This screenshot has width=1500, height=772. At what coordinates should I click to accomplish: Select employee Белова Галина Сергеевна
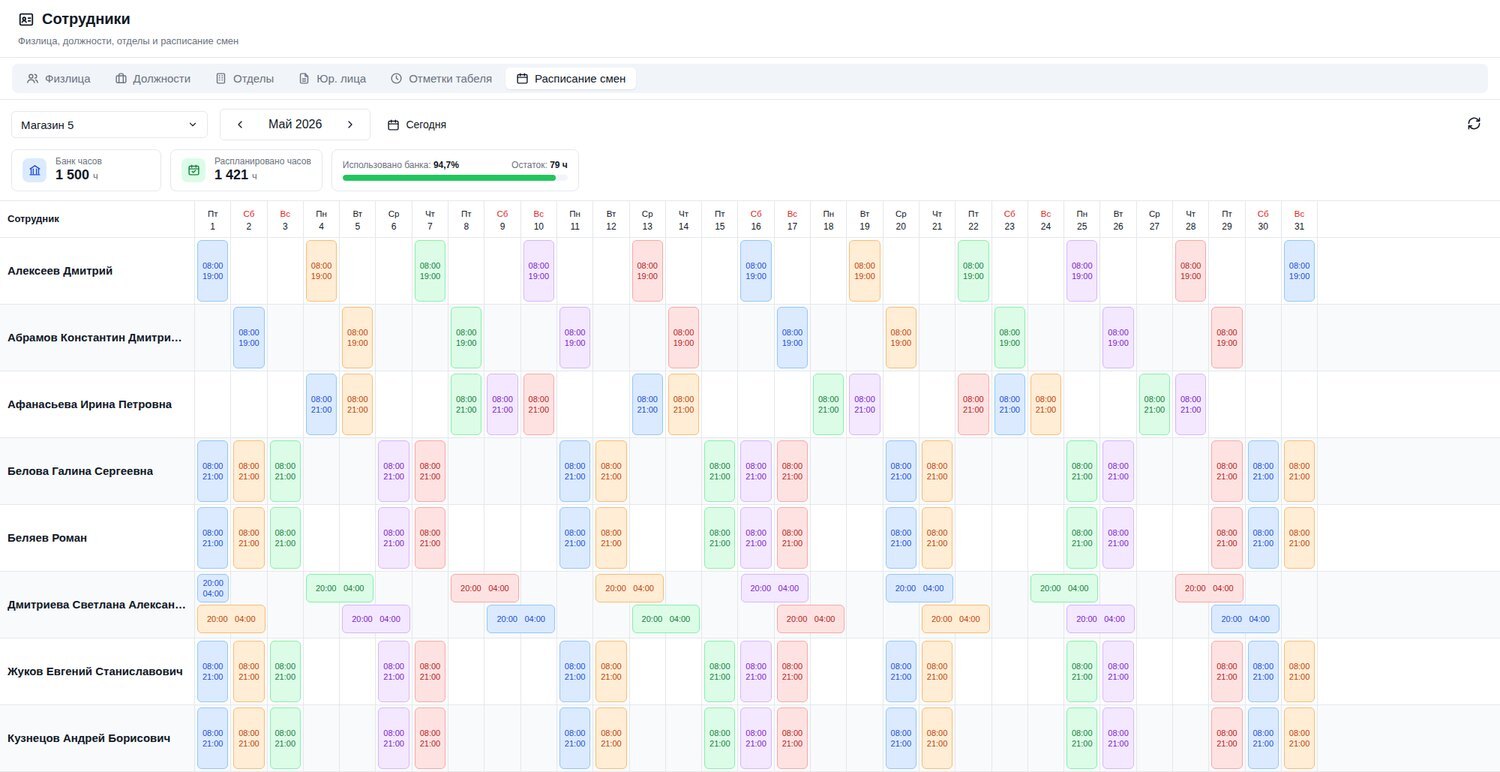point(80,471)
